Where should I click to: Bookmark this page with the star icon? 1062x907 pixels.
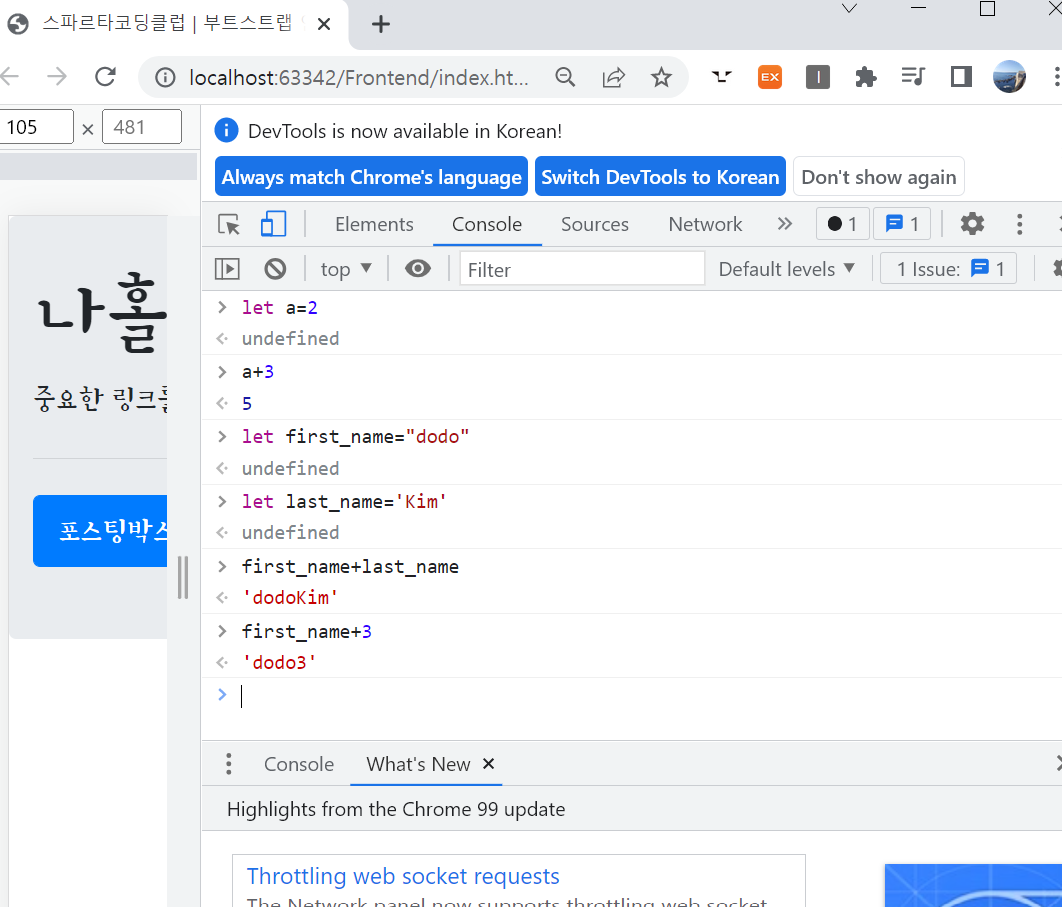point(661,77)
